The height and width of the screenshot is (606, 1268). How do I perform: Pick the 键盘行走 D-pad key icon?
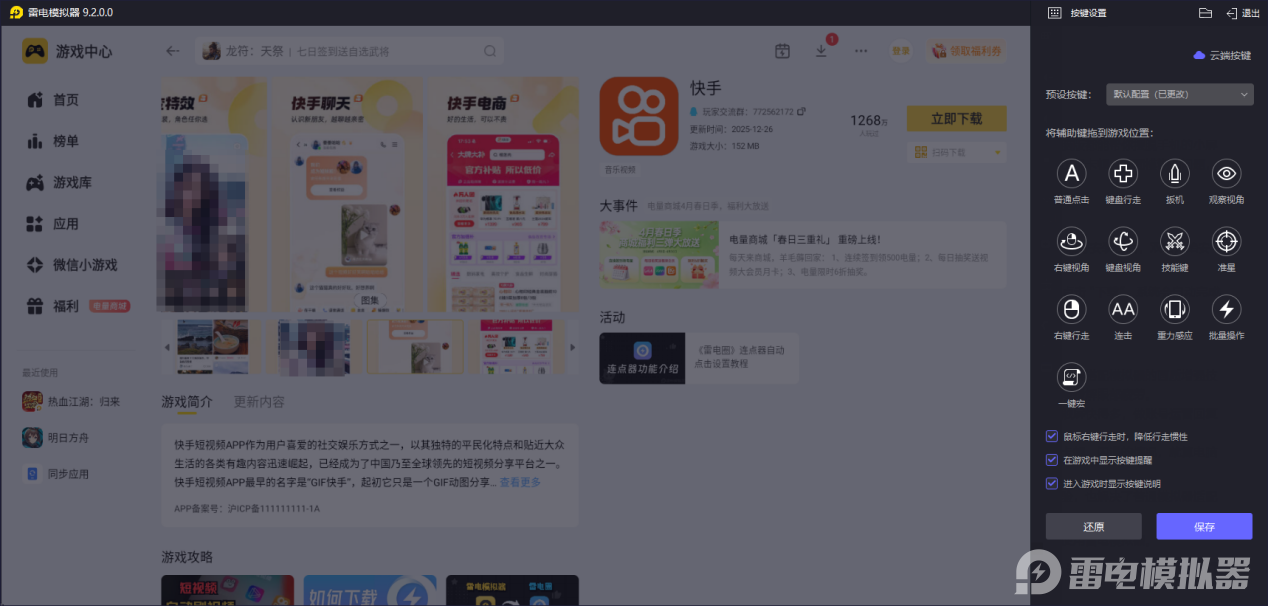(1123, 173)
